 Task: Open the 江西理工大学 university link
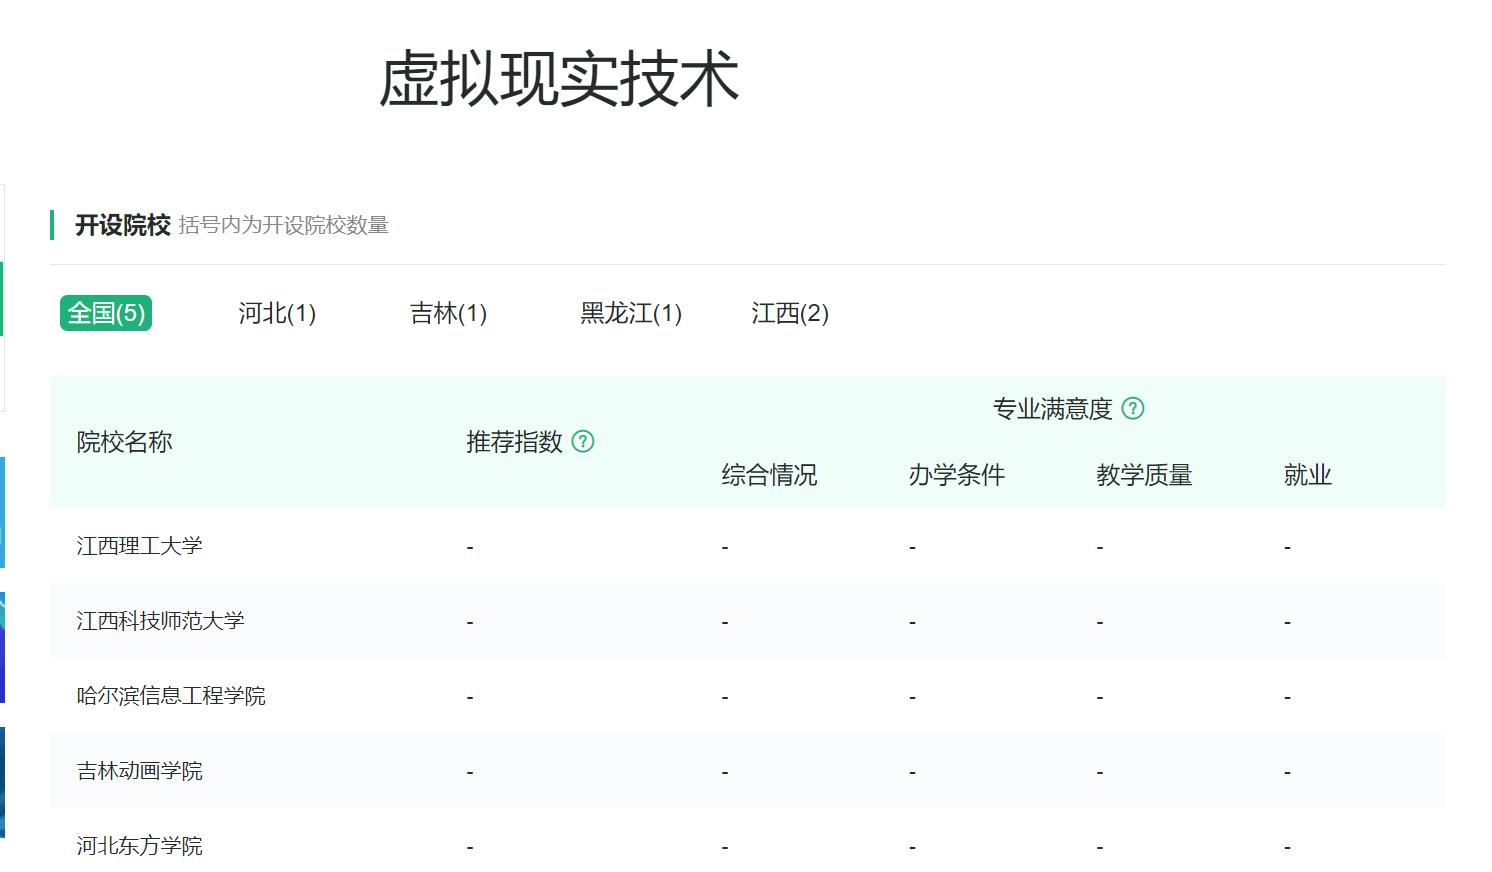point(138,546)
